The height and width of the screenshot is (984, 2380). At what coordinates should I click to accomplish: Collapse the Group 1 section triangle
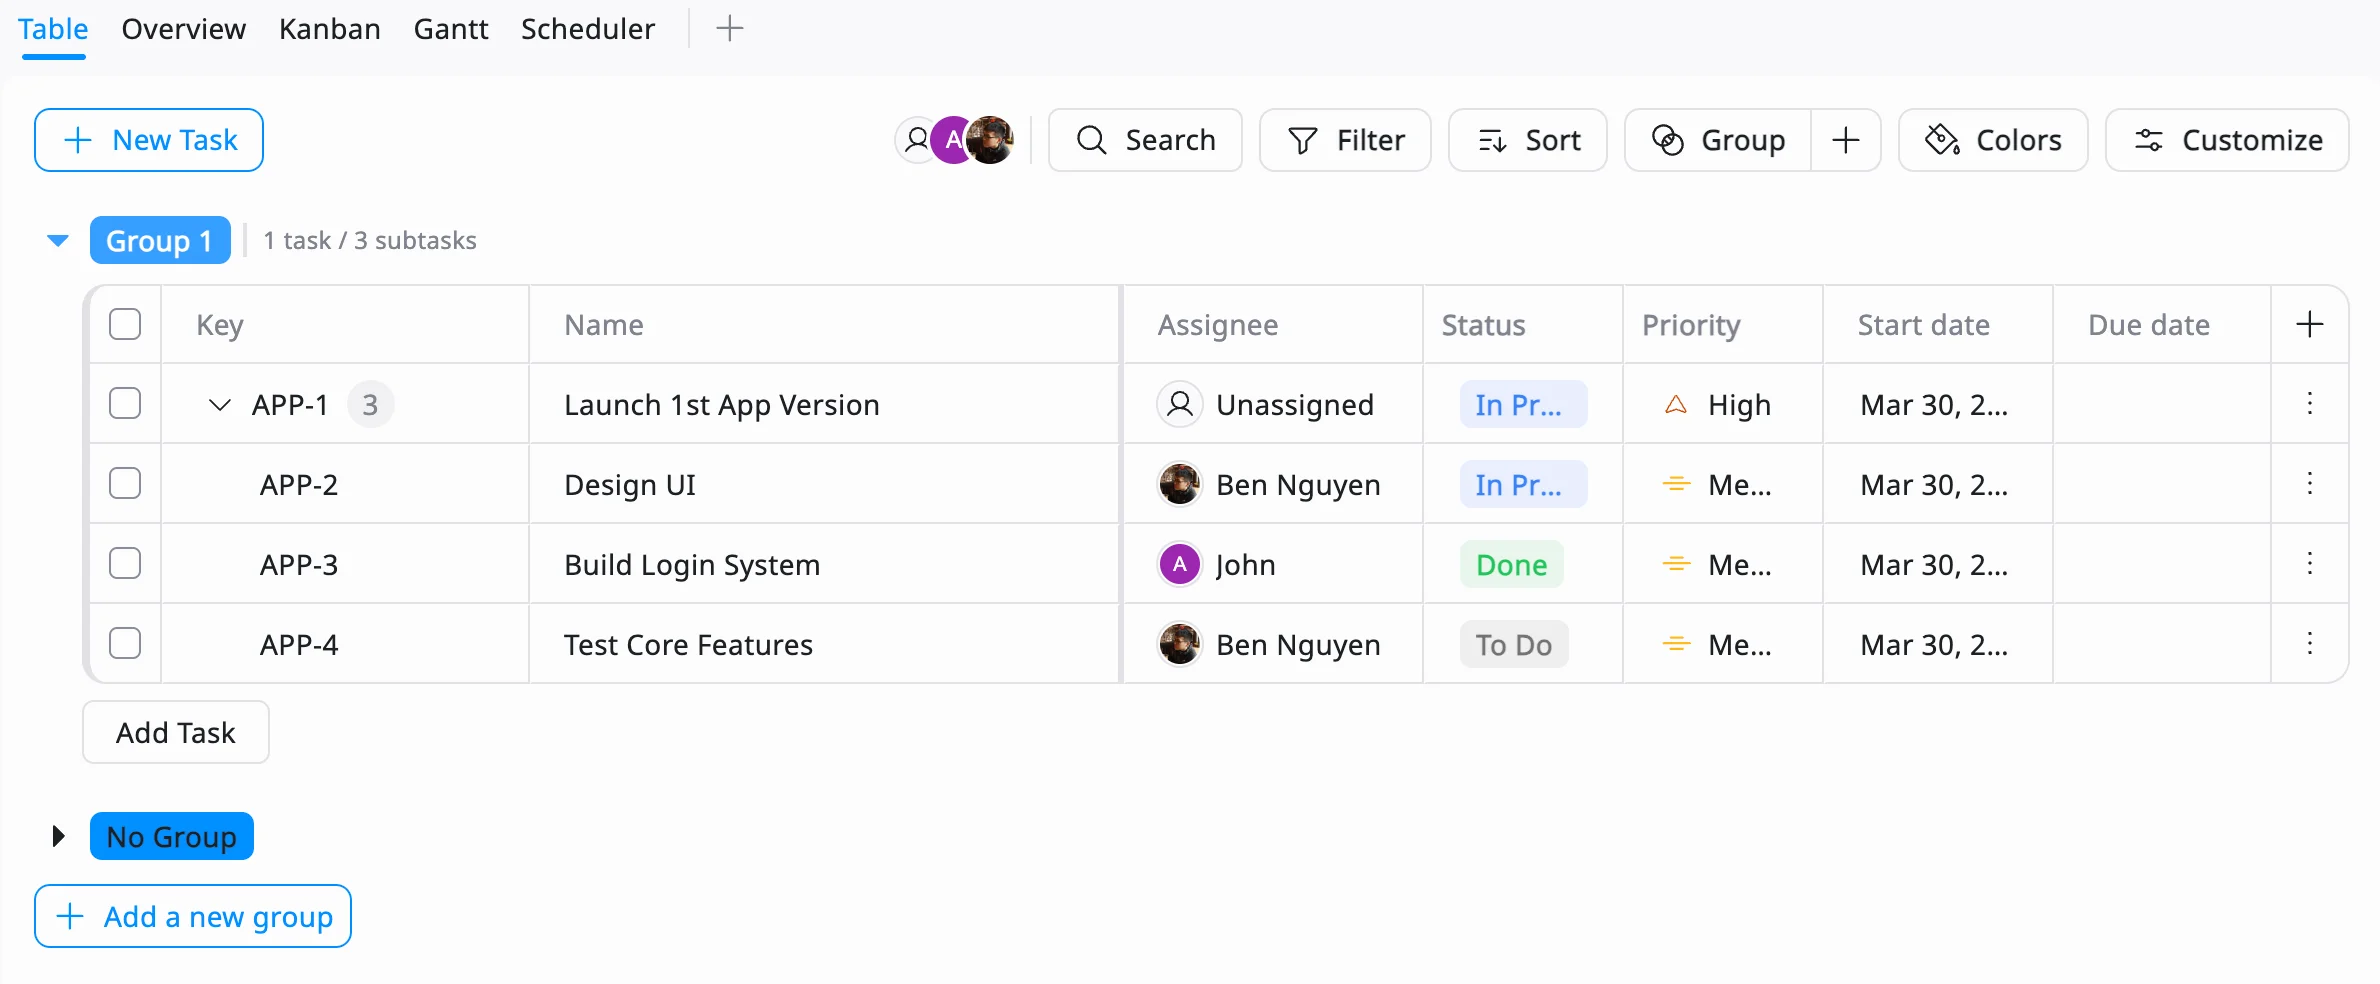coord(58,241)
